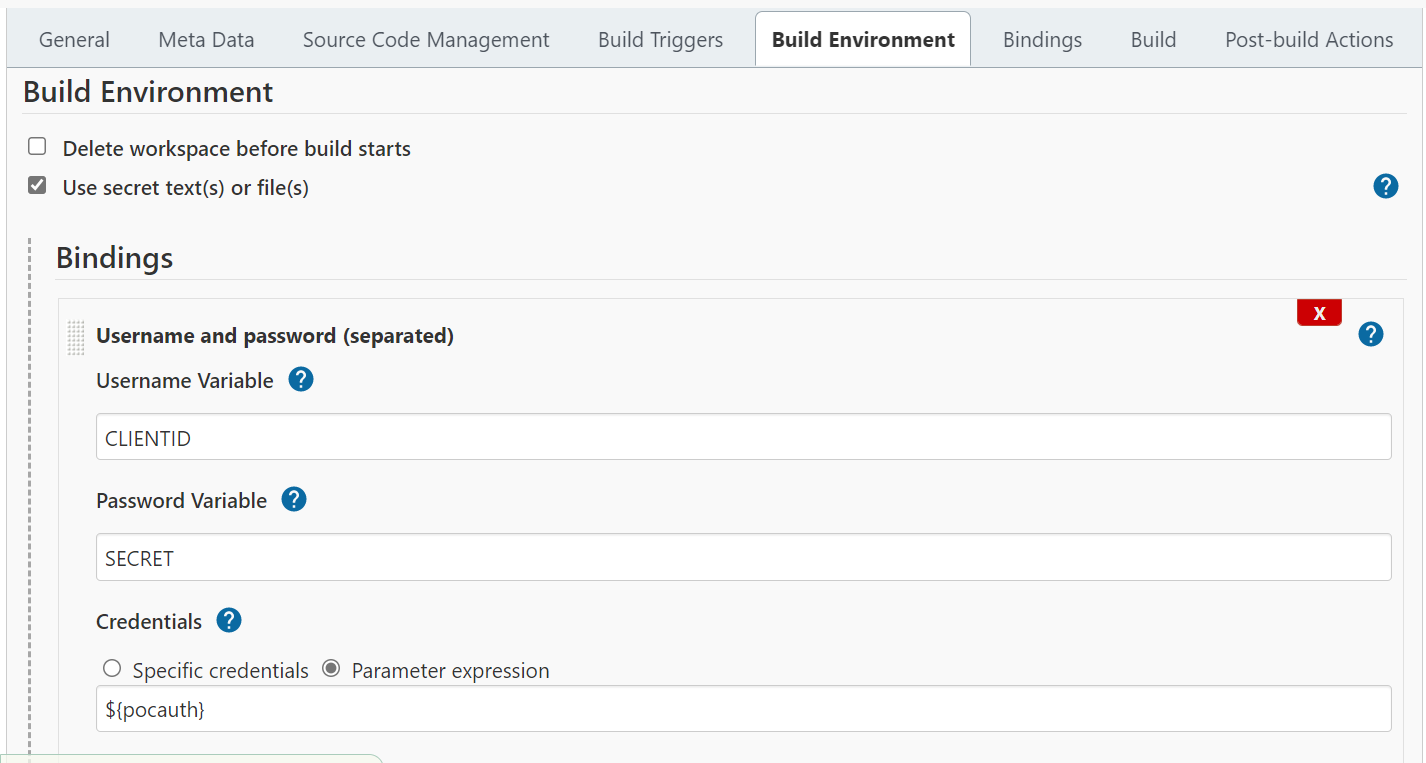Click help icon next to Password Variable

click(x=294, y=500)
